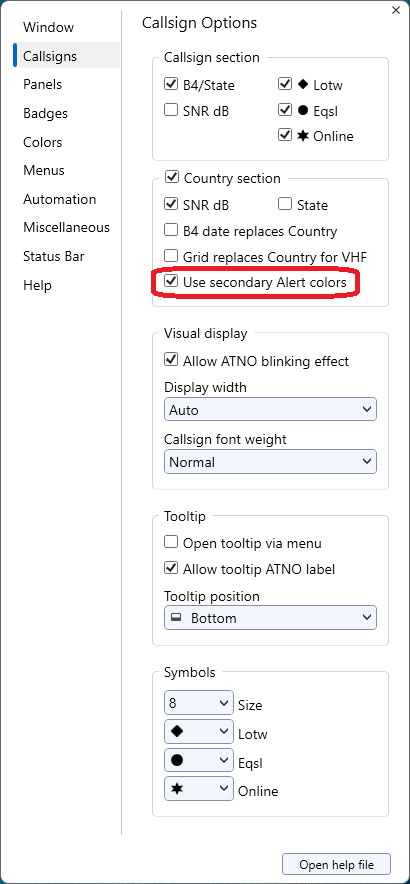Open the Tooltip position Bottom dropdown
Screen dimensions: 410x884
270,618
